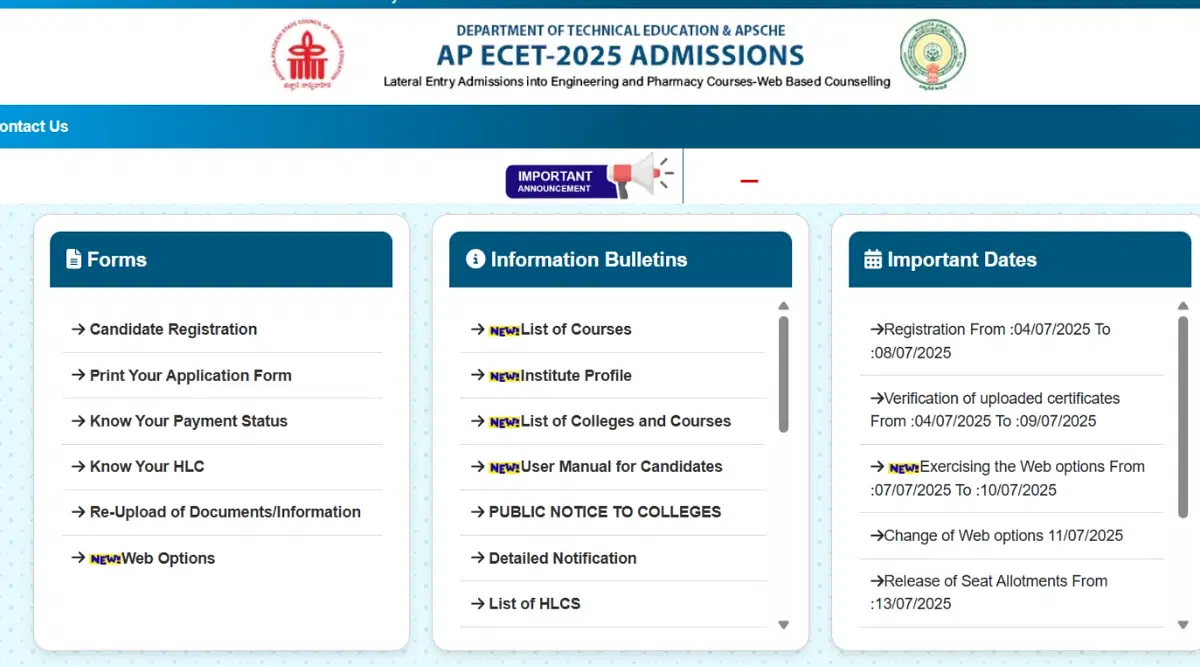Viewport: 1200px width, 667px height.
Task: Click the Information Bulletins panel header
Action: point(620,260)
